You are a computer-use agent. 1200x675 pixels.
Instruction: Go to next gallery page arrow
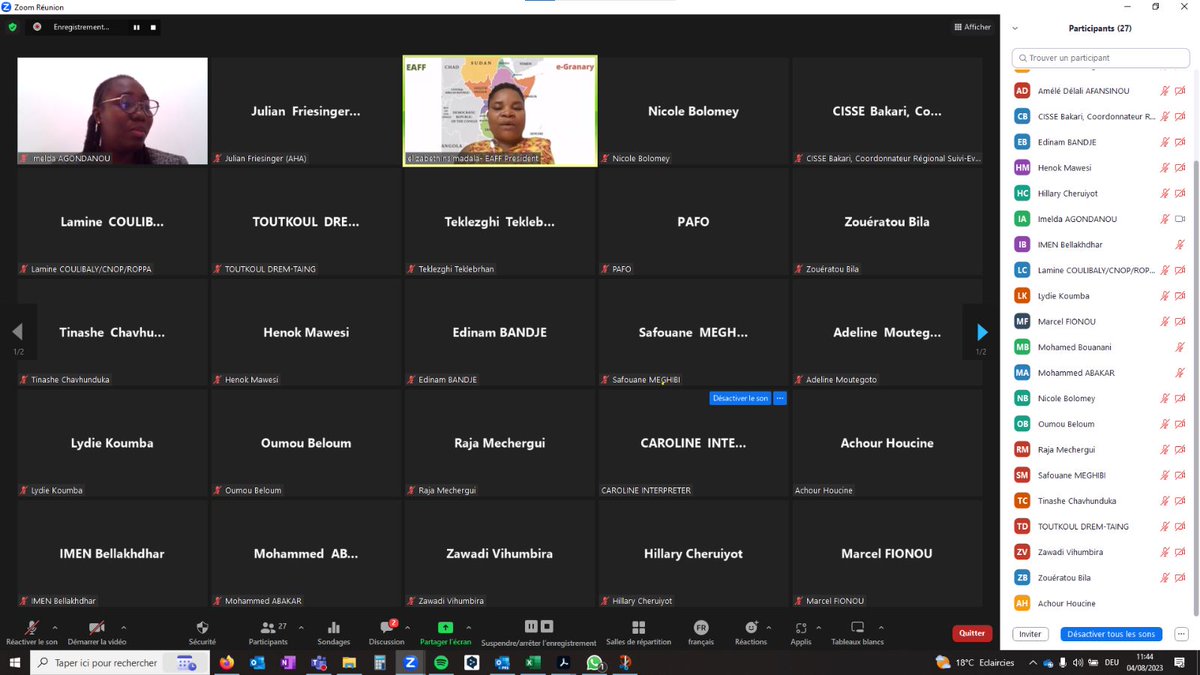[982, 332]
